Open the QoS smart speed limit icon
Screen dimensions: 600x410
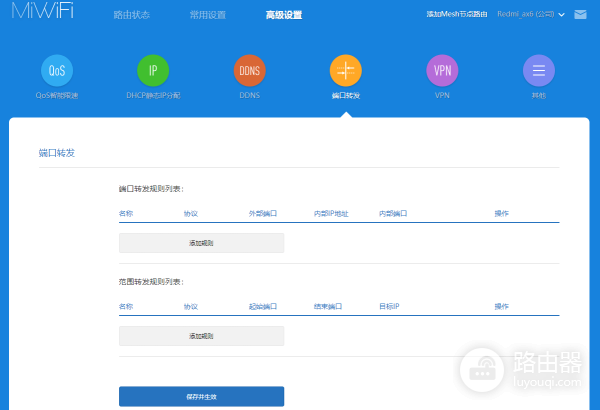57,71
